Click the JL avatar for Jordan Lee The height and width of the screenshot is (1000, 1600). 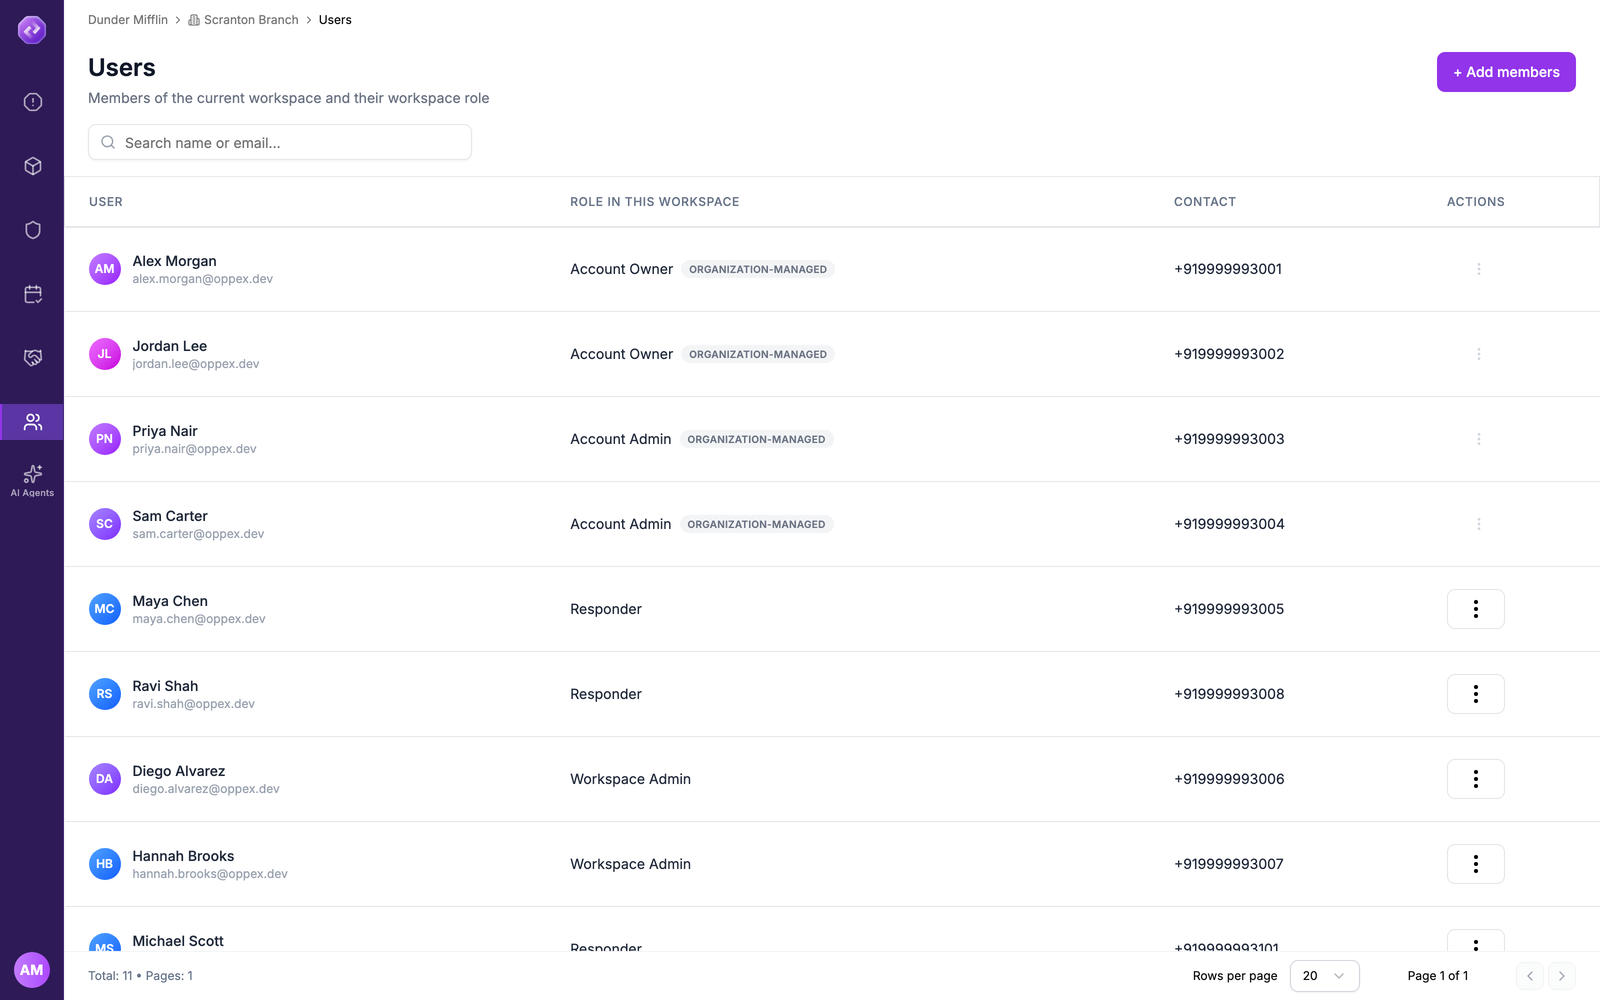pos(105,354)
